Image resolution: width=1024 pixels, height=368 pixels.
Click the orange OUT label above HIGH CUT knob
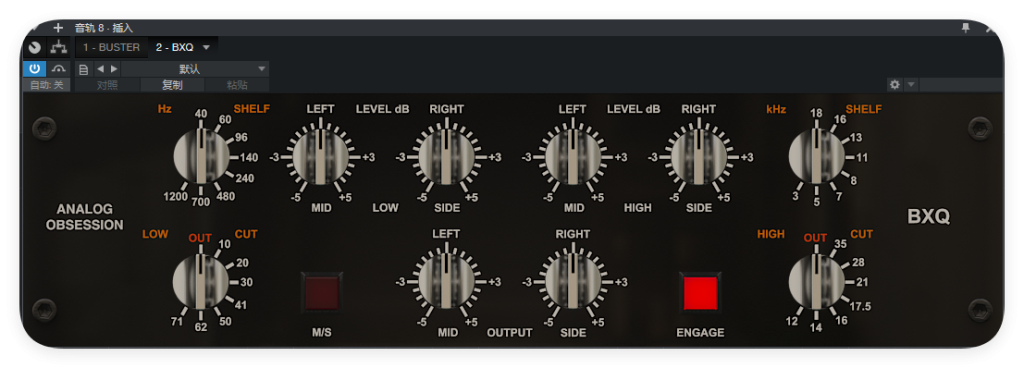[x=816, y=238]
